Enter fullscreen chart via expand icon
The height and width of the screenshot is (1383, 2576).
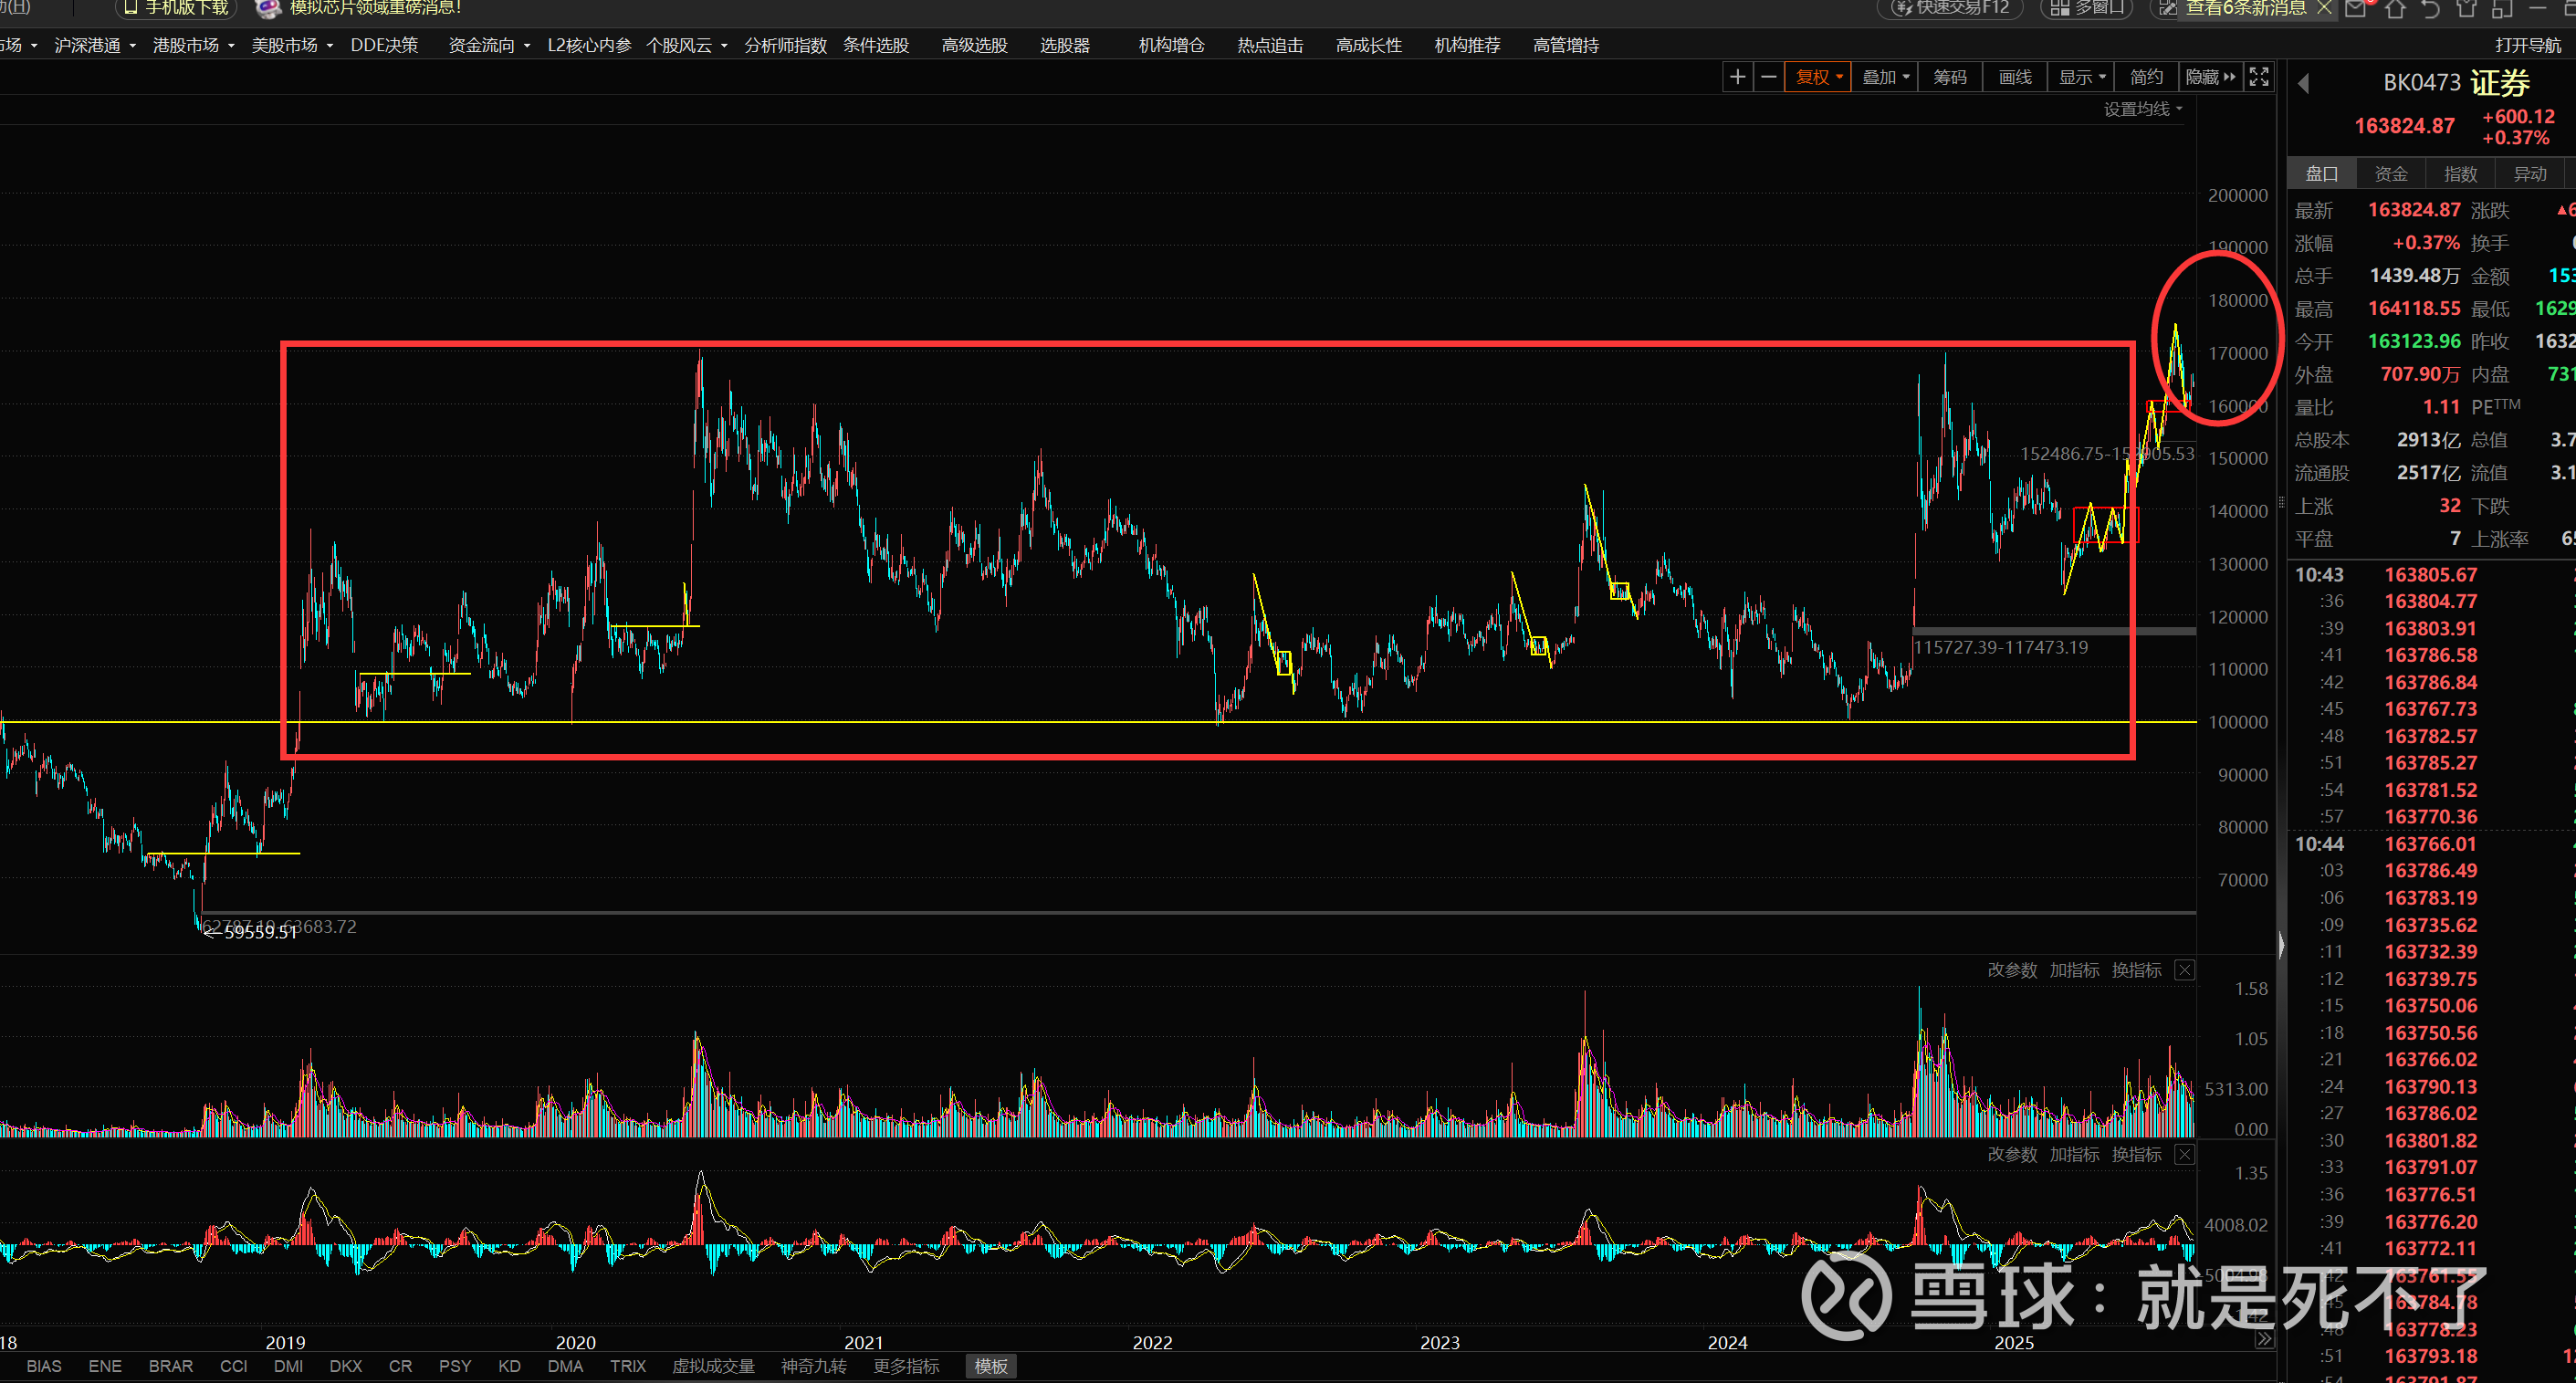2258,77
